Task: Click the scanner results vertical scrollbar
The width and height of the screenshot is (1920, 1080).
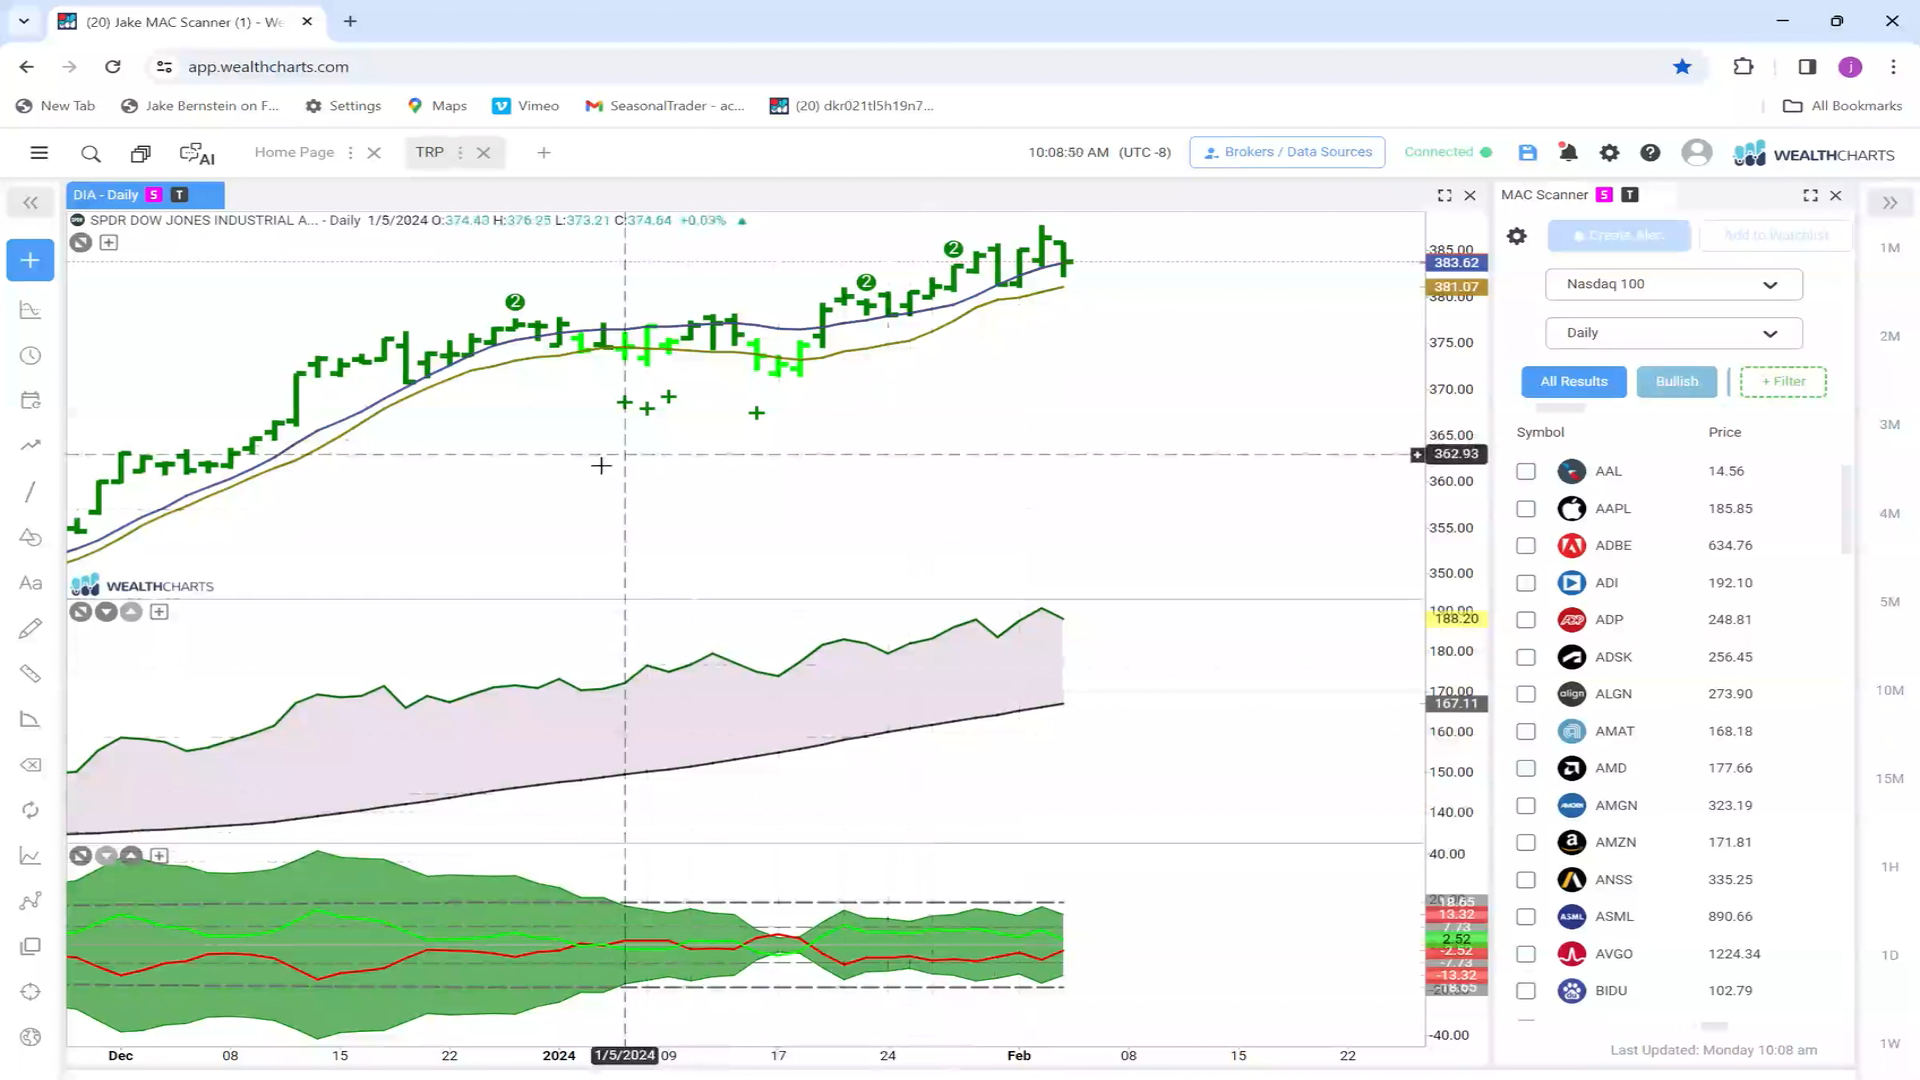Action: (x=1846, y=510)
